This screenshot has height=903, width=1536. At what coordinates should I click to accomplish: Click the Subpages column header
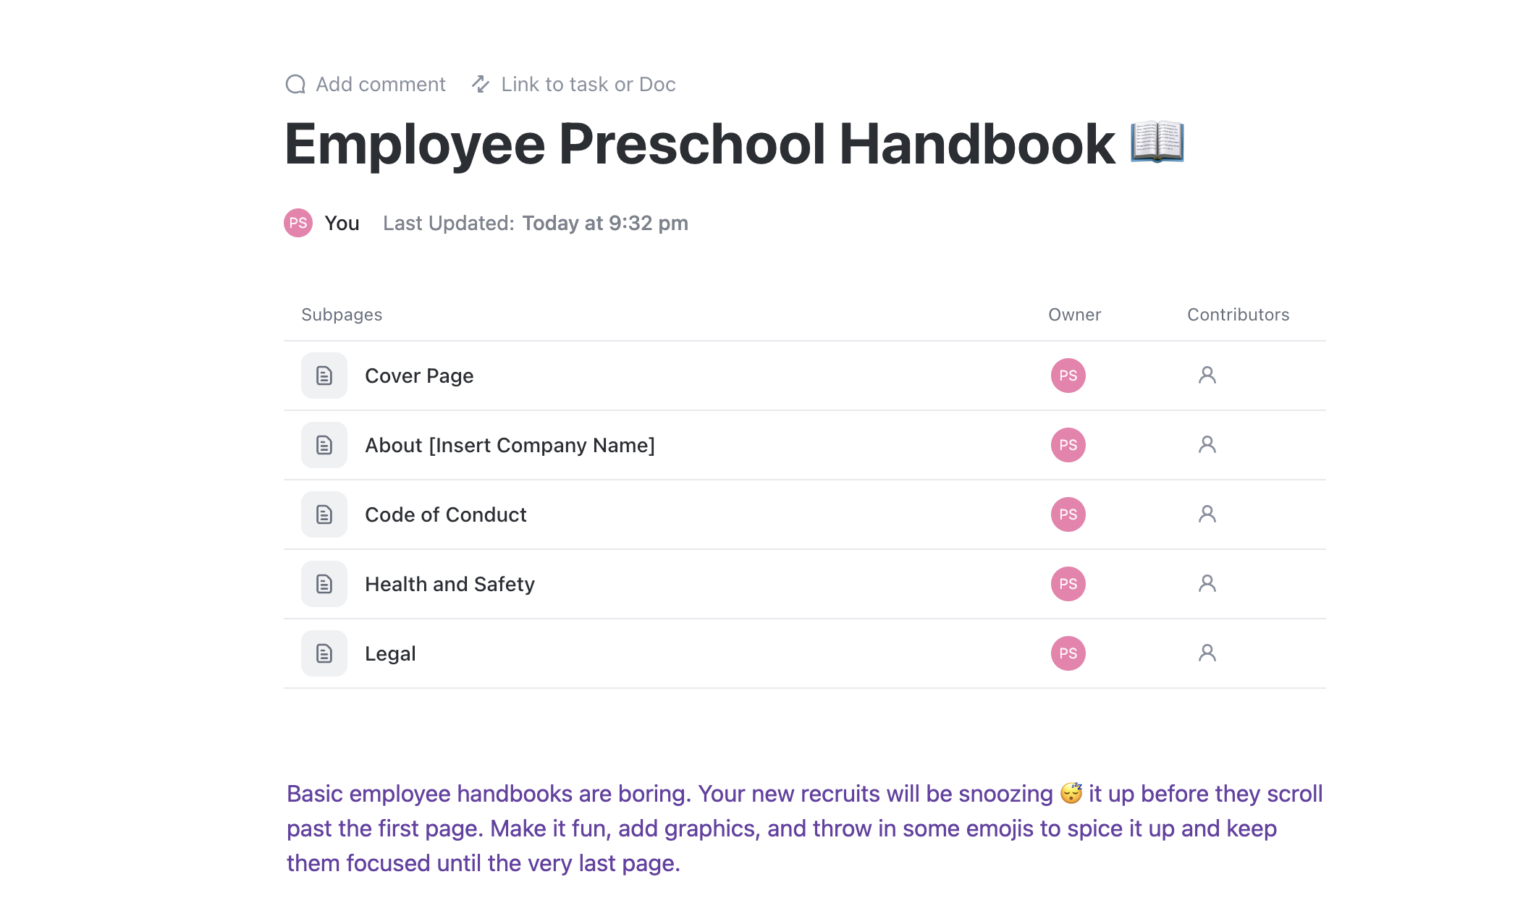point(341,314)
